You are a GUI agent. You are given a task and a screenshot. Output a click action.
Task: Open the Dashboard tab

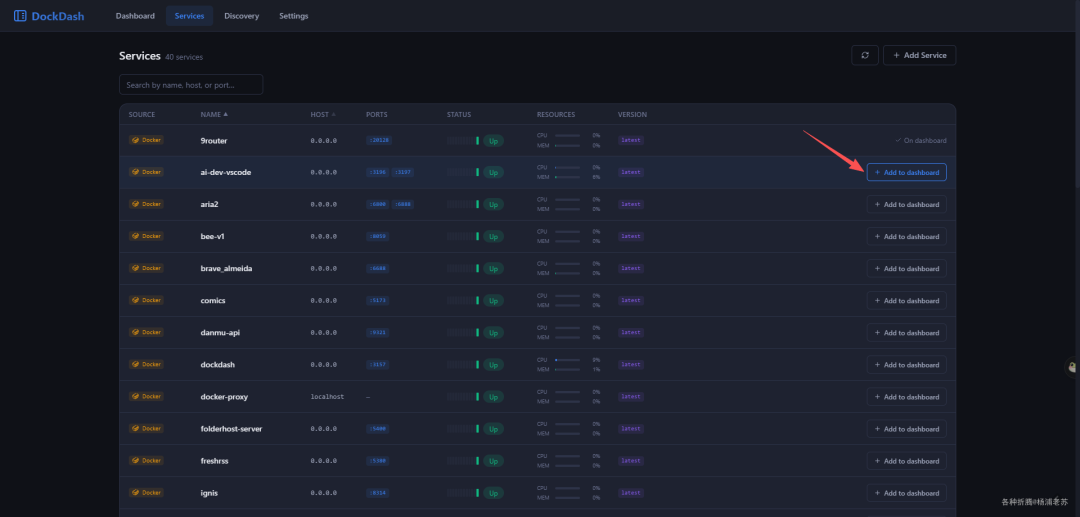[x=135, y=16]
